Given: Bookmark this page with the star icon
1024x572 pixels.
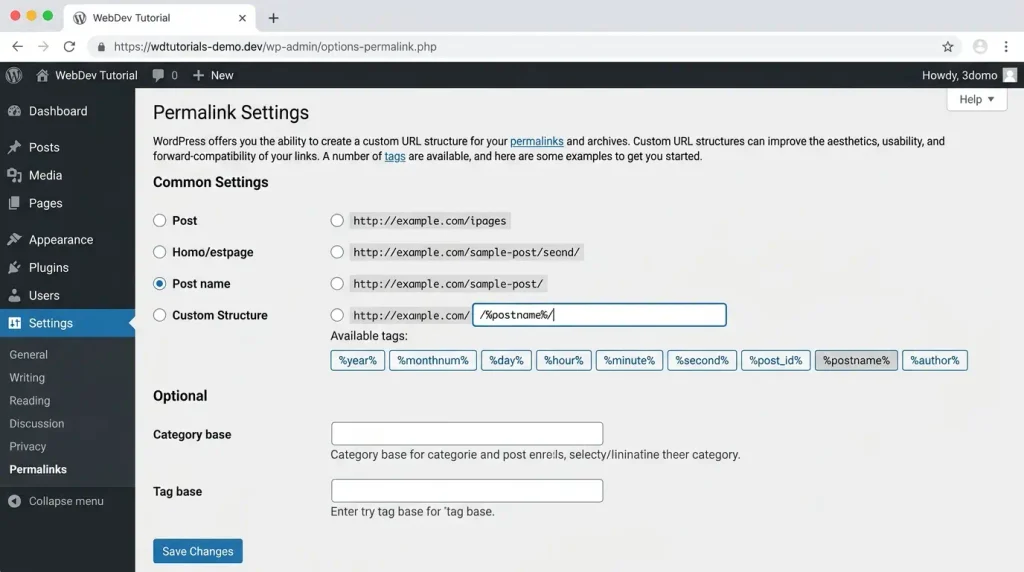Looking at the screenshot, I should pos(948,46).
